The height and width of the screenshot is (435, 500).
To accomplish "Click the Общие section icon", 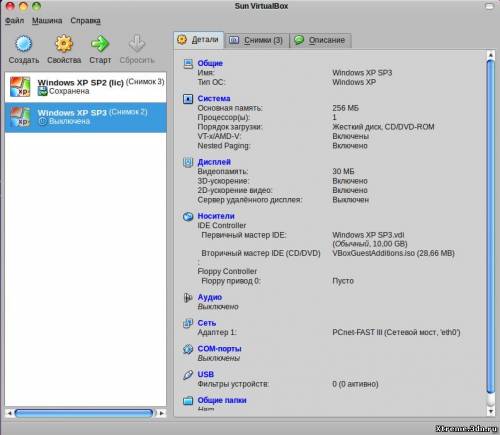I will [x=188, y=63].
